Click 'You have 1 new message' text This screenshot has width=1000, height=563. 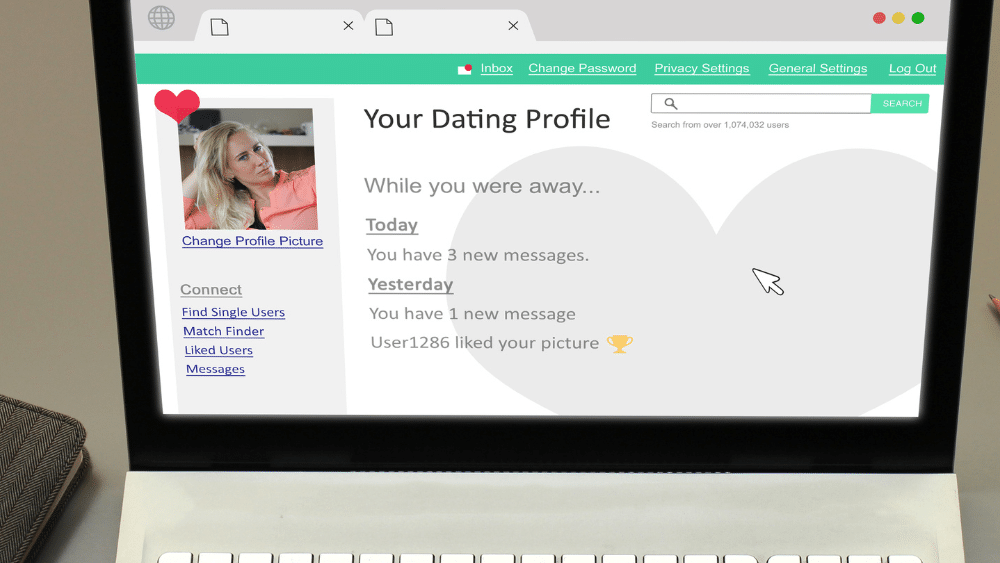pos(473,314)
